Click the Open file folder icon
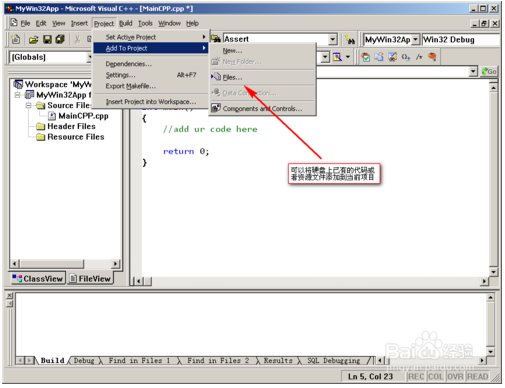 (x=33, y=40)
